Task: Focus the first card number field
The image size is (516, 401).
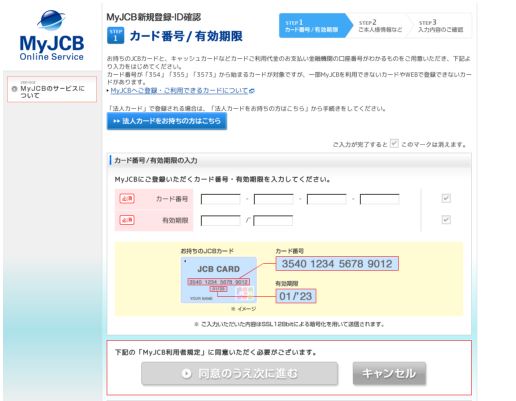Action: (220, 199)
